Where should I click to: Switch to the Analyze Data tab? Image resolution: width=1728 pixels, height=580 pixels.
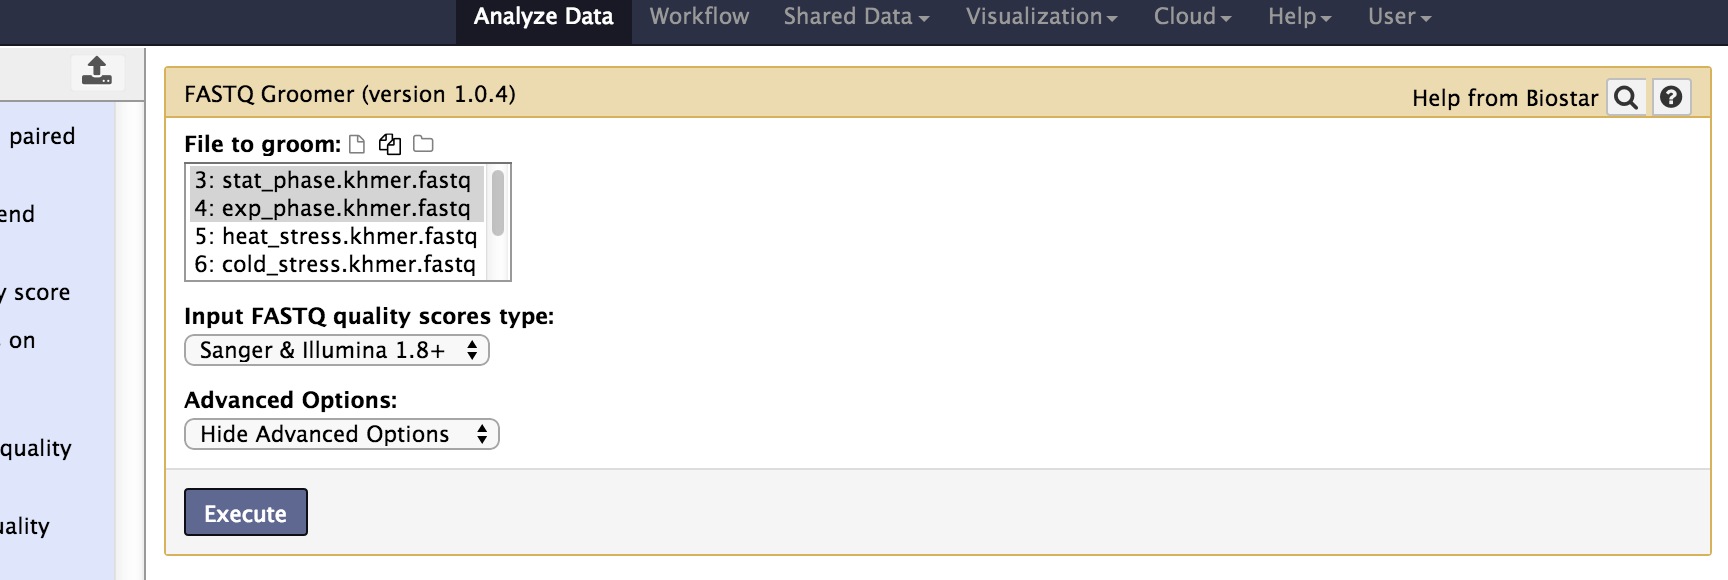543,17
